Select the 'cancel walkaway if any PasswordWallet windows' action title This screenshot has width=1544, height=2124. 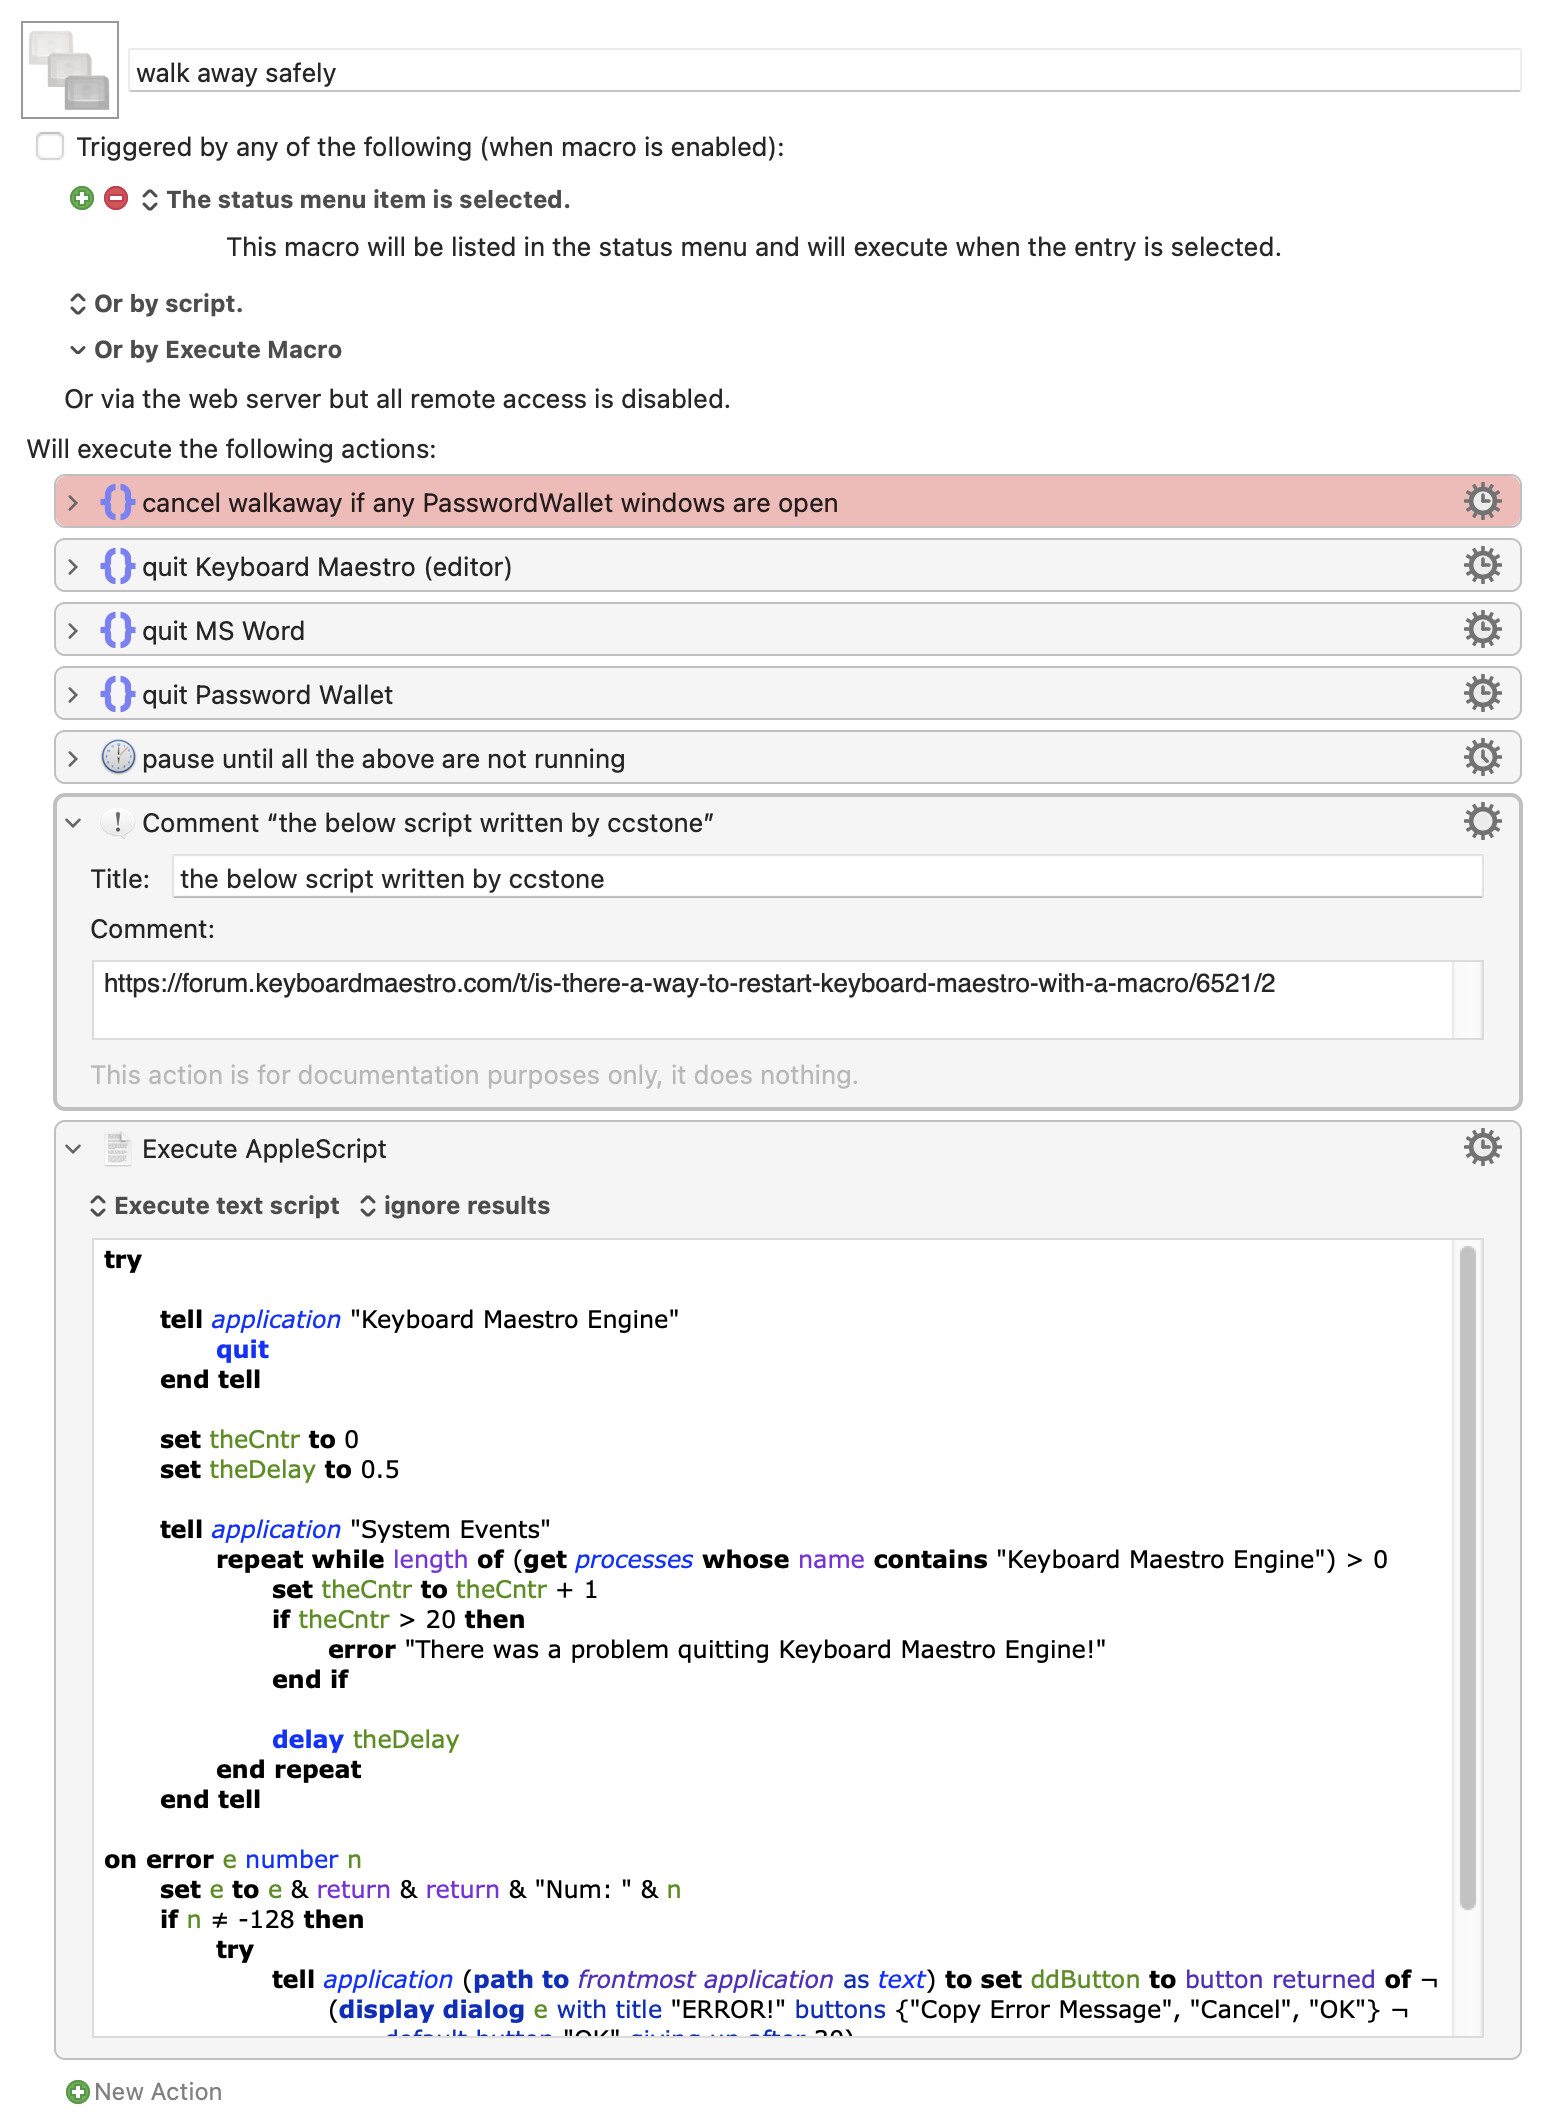tap(490, 503)
